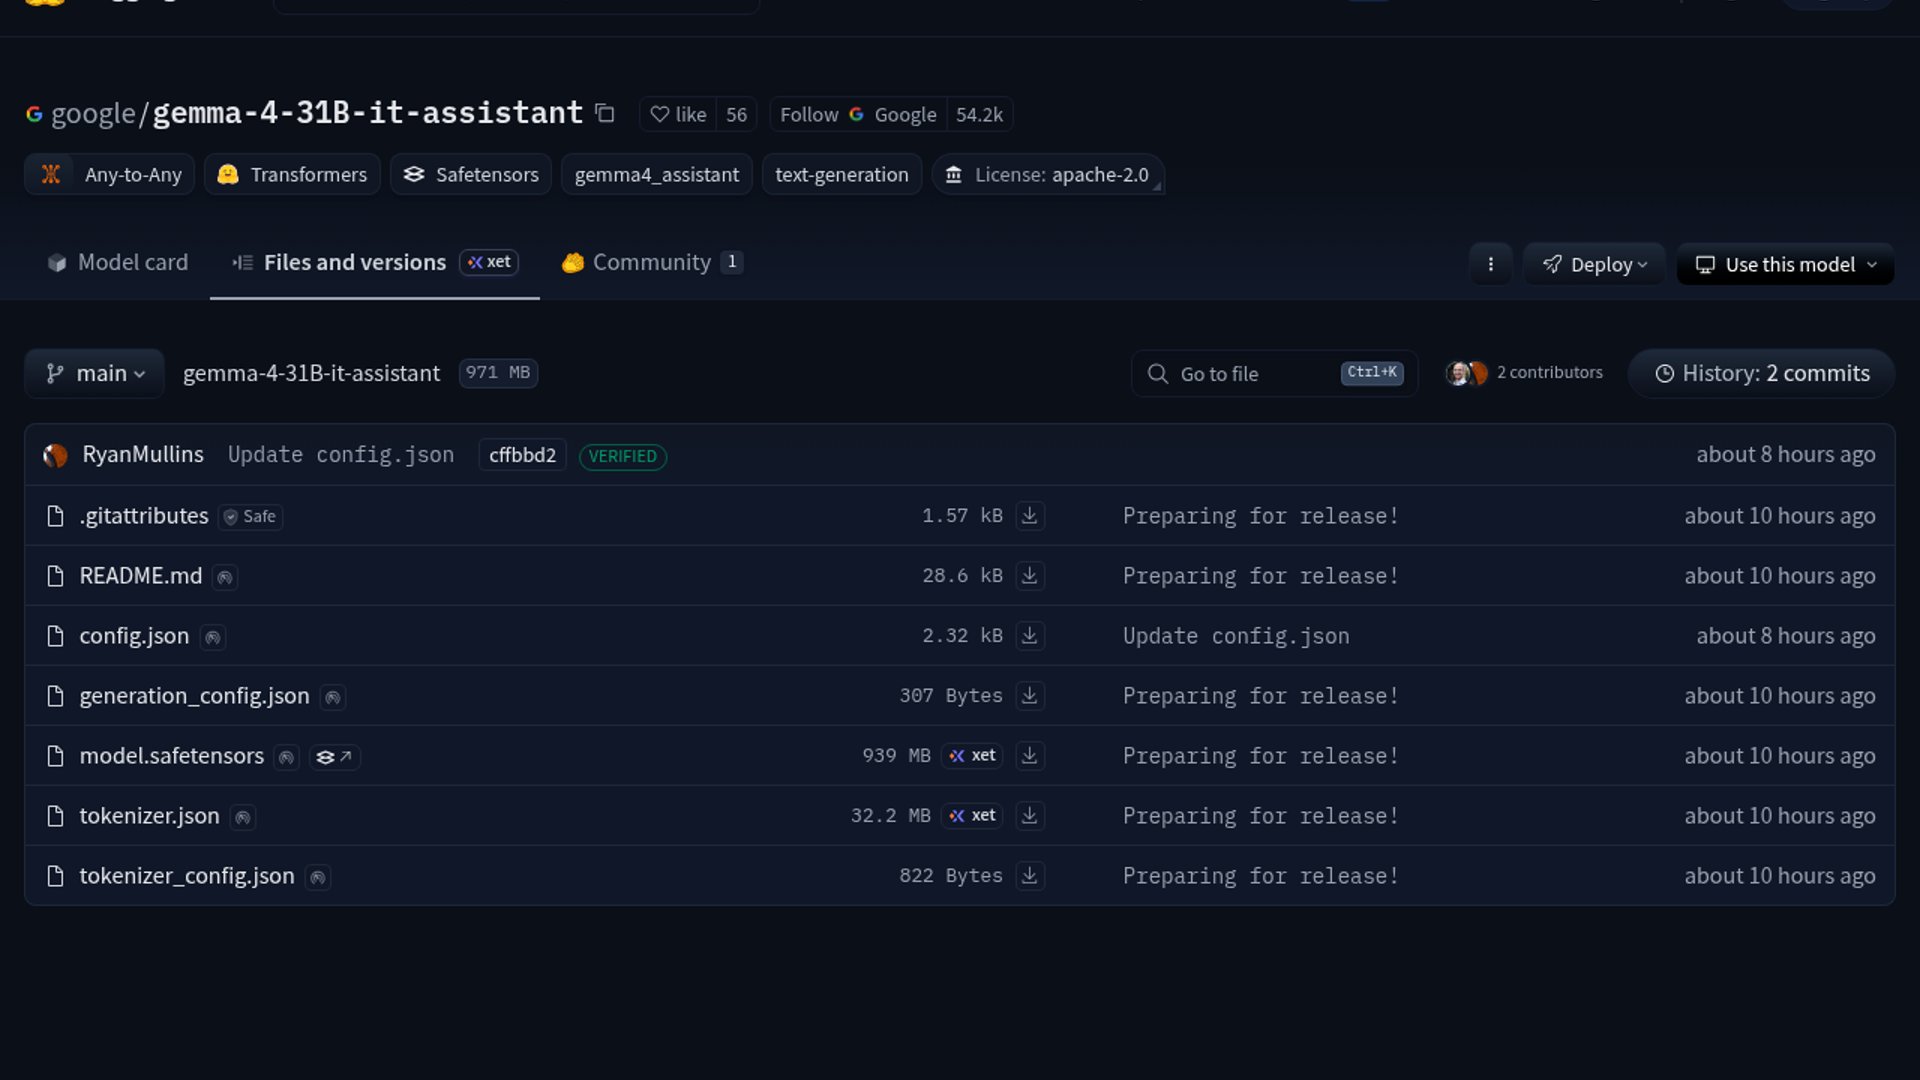Open the "Update config.json" commit on config.json row

(1236, 636)
